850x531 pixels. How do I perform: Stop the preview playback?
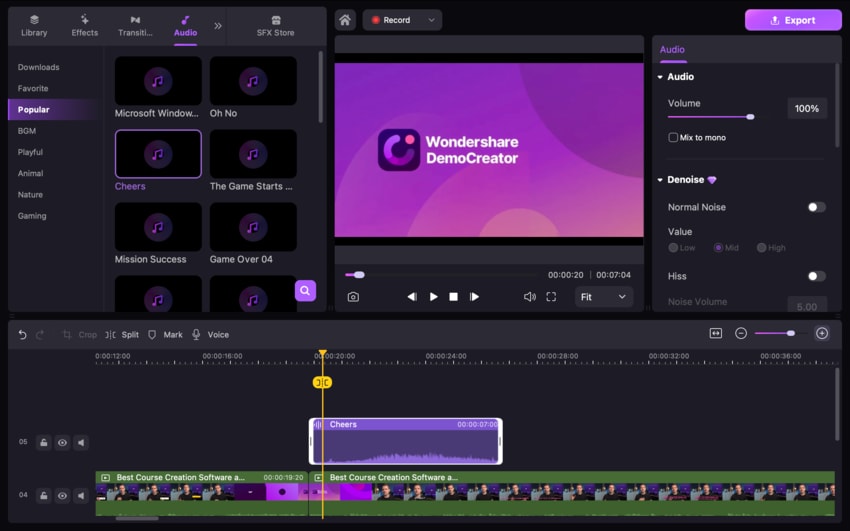(x=454, y=297)
